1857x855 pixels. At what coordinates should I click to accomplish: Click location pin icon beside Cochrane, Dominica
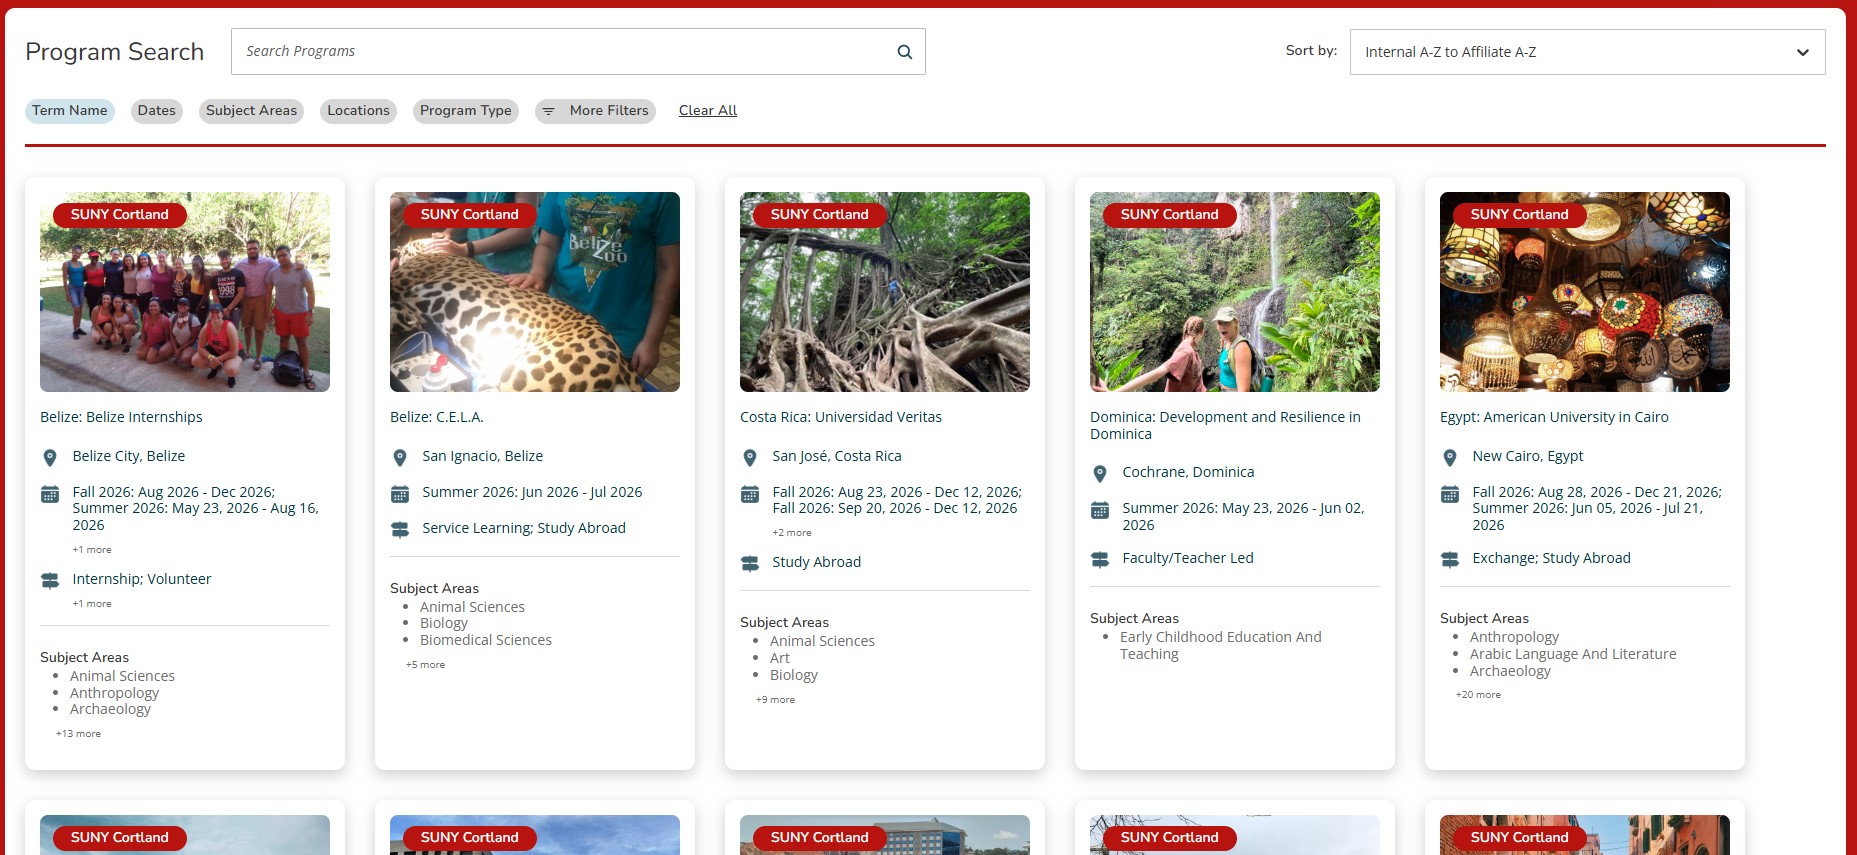pyautogui.click(x=1100, y=474)
